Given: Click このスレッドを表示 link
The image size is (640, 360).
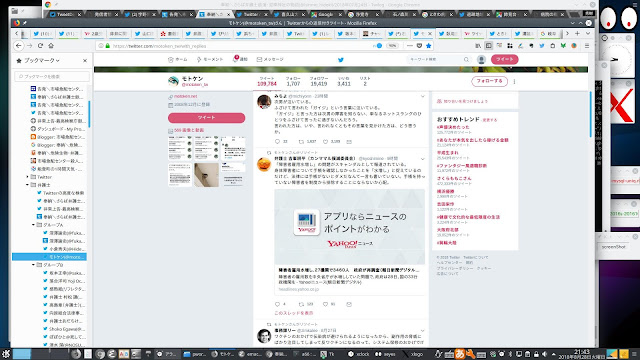Looking at the screenshot, I should (294, 313).
